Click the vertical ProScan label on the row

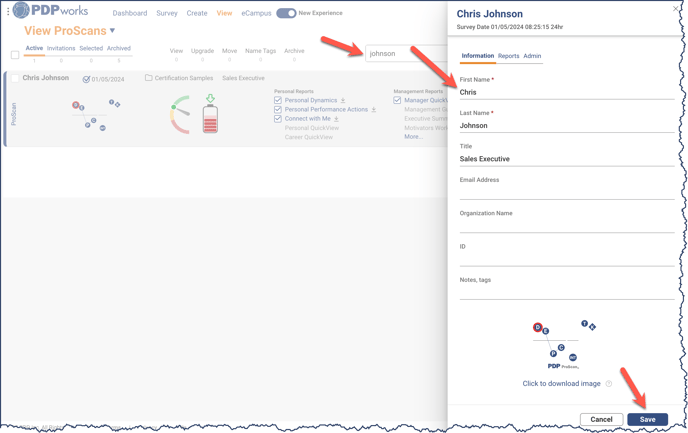pos(13,114)
